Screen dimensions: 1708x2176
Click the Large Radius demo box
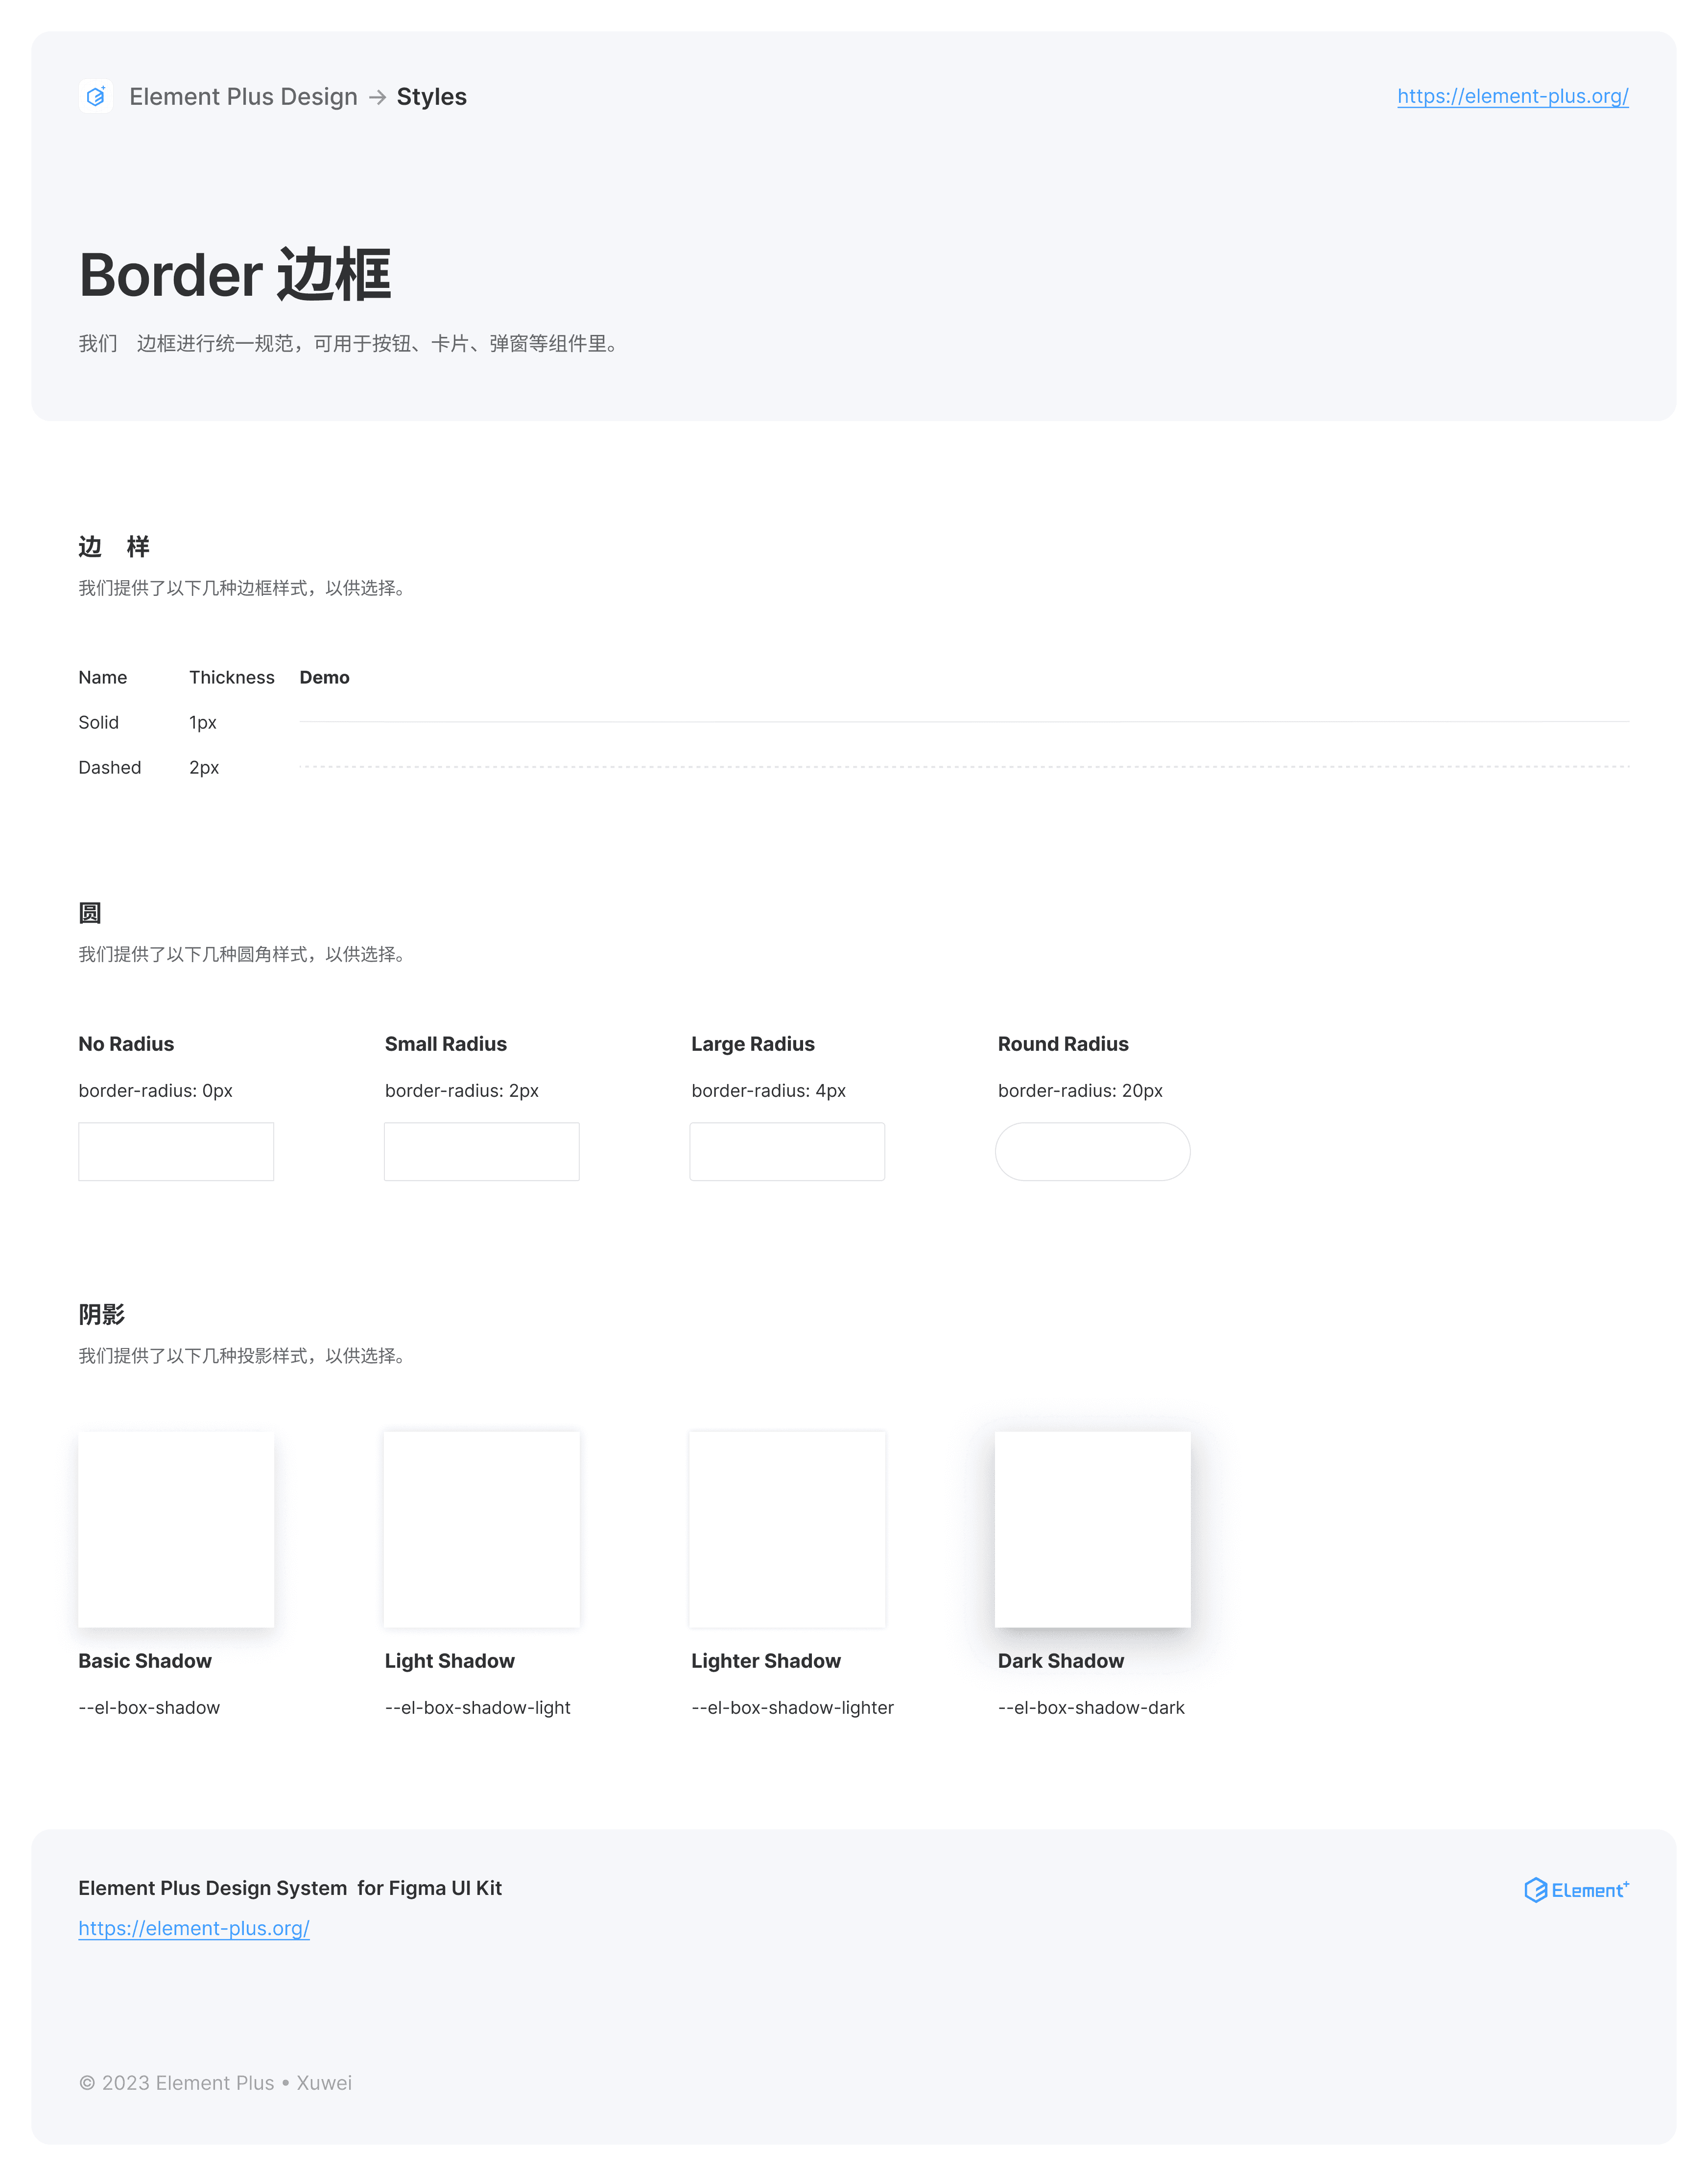[x=787, y=1151]
